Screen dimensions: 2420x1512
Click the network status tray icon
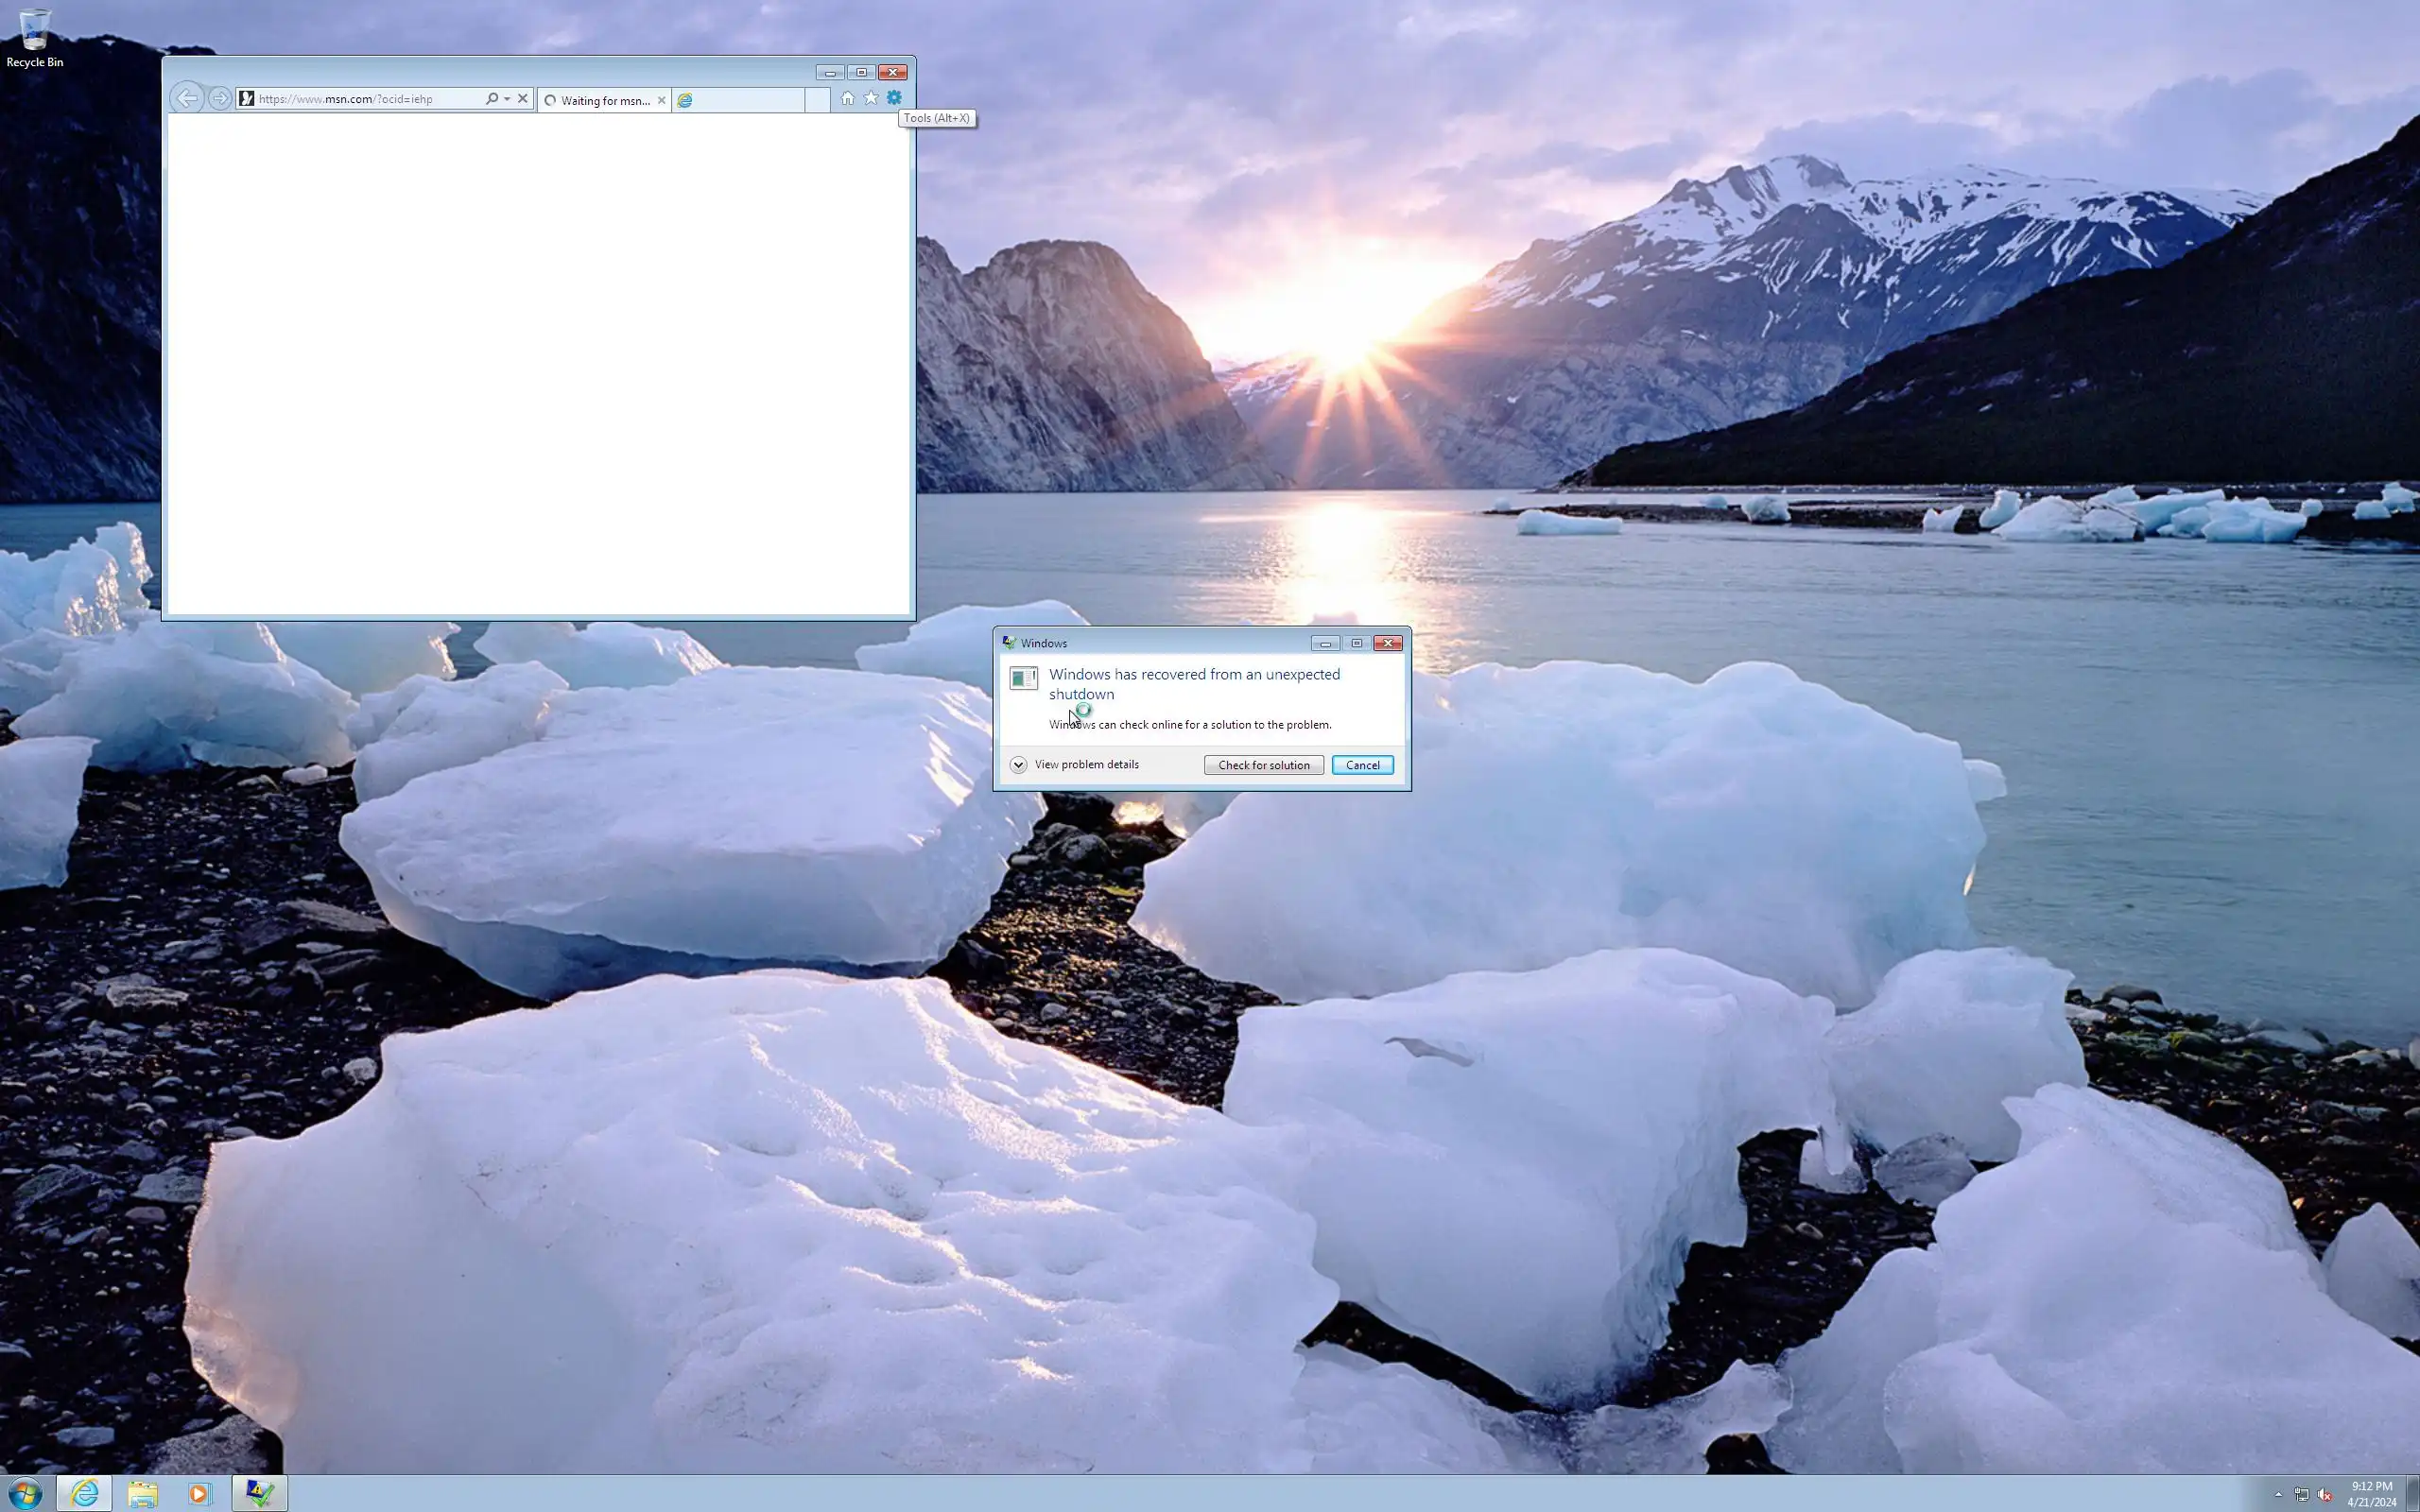[2301, 1494]
